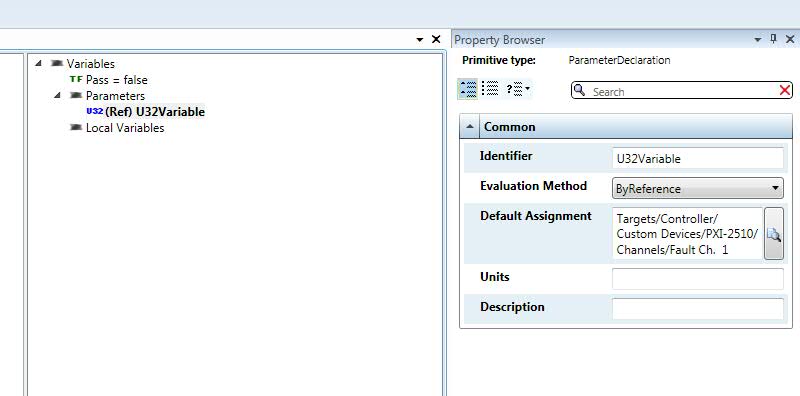
Task: Click the Description input field
Action: pyautogui.click(x=697, y=309)
